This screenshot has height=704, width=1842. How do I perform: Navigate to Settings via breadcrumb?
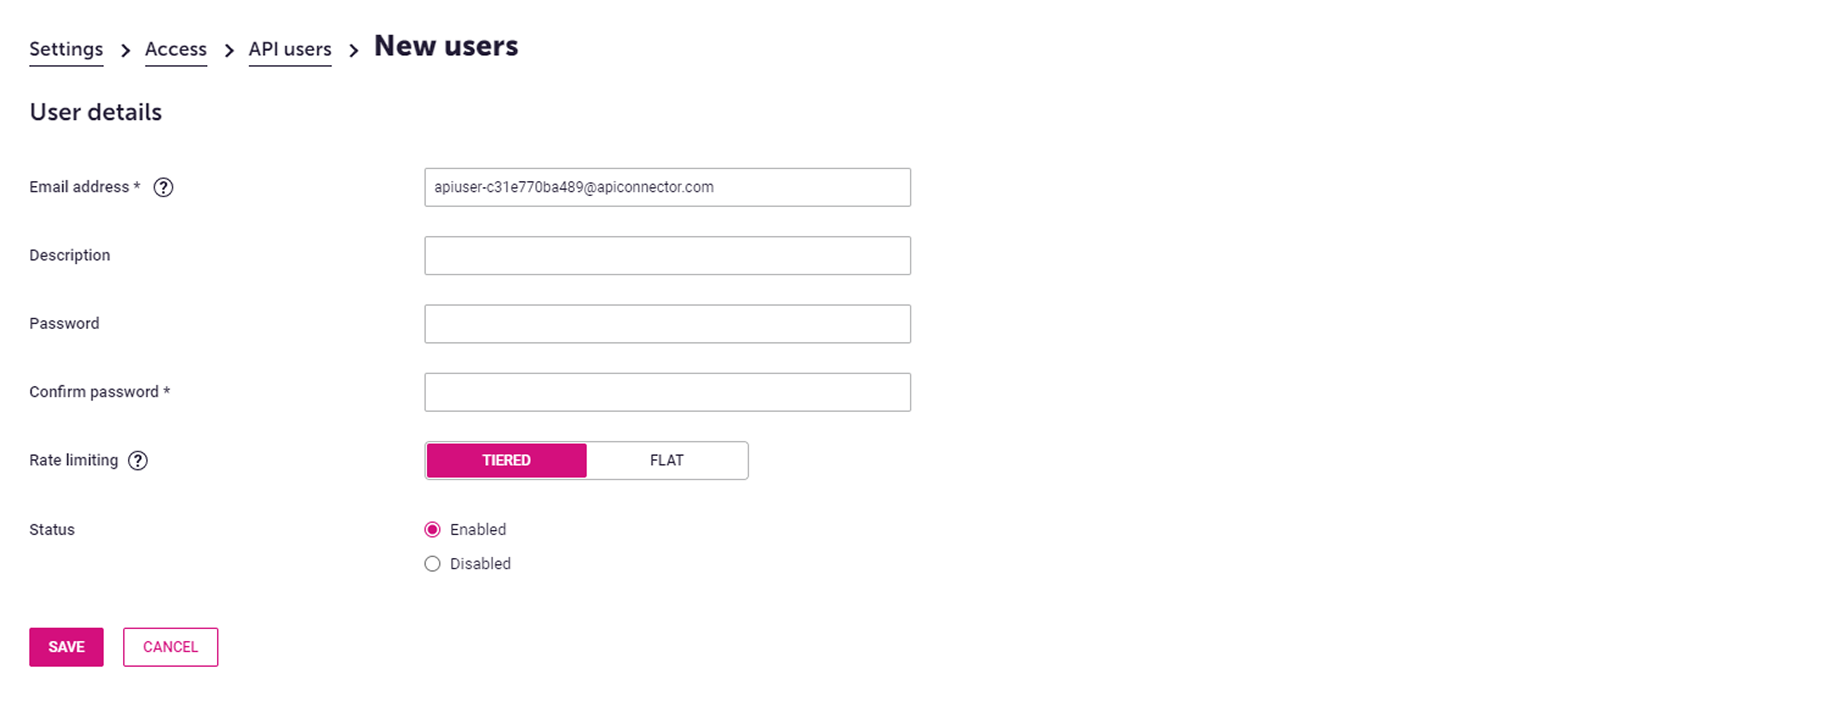click(66, 48)
